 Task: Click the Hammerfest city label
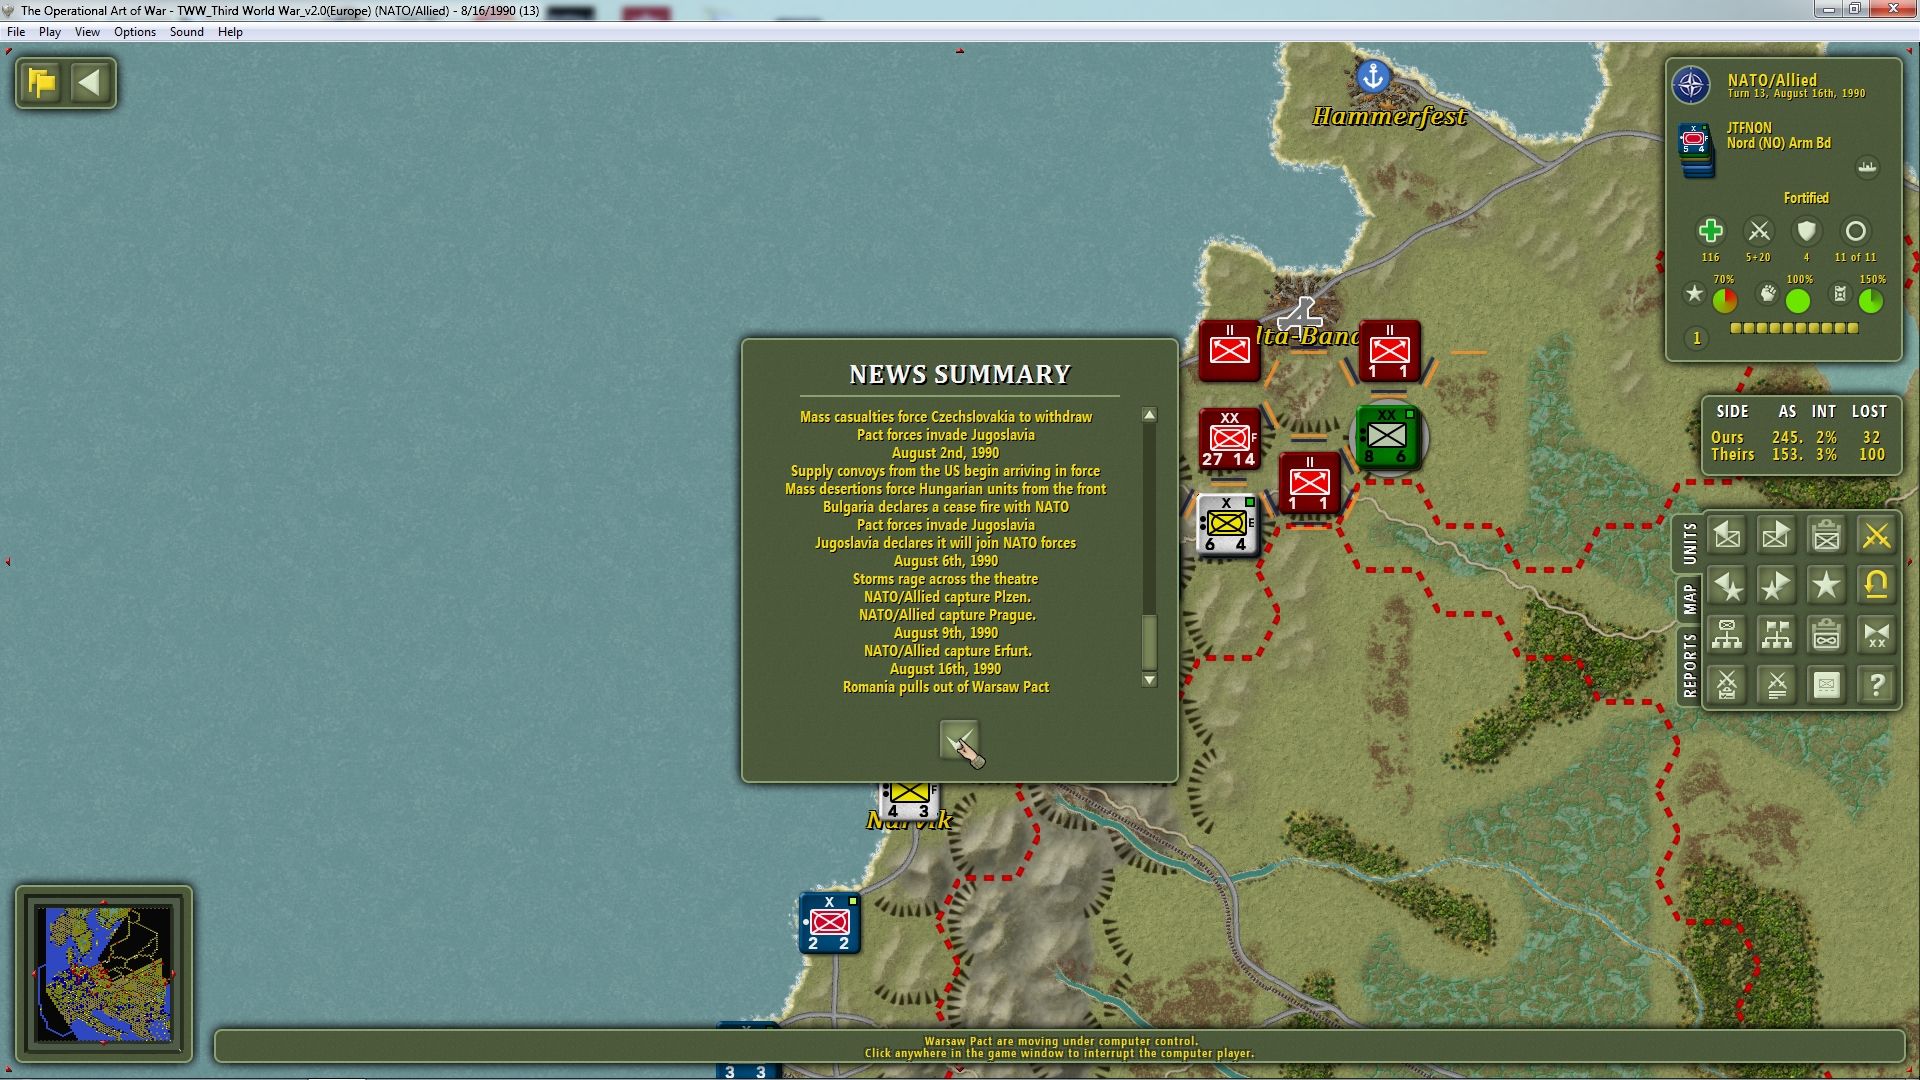coord(1389,116)
